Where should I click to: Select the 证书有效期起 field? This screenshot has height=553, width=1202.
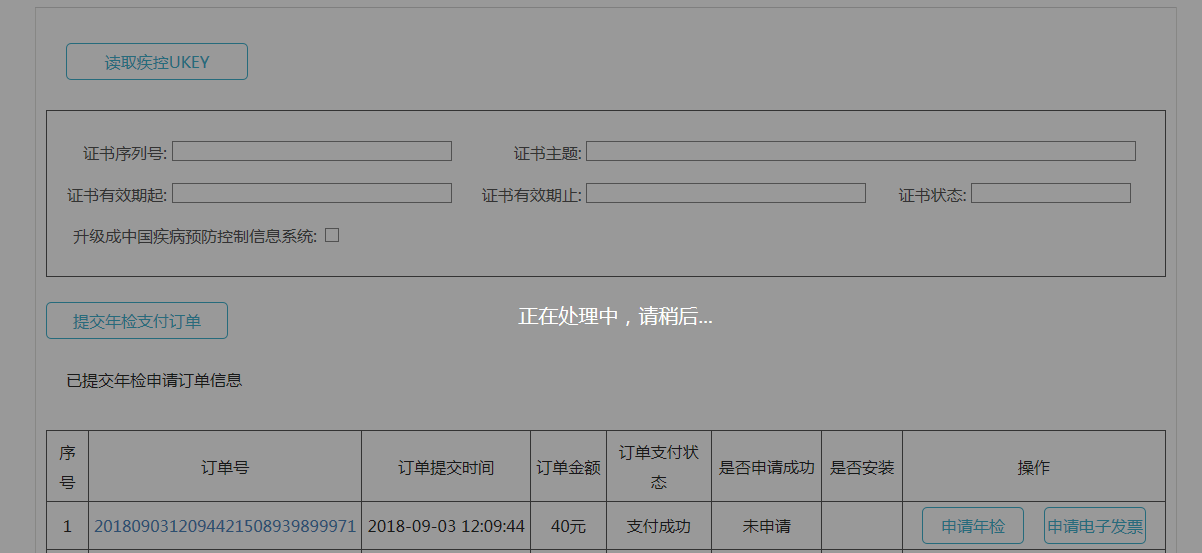(x=312, y=193)
